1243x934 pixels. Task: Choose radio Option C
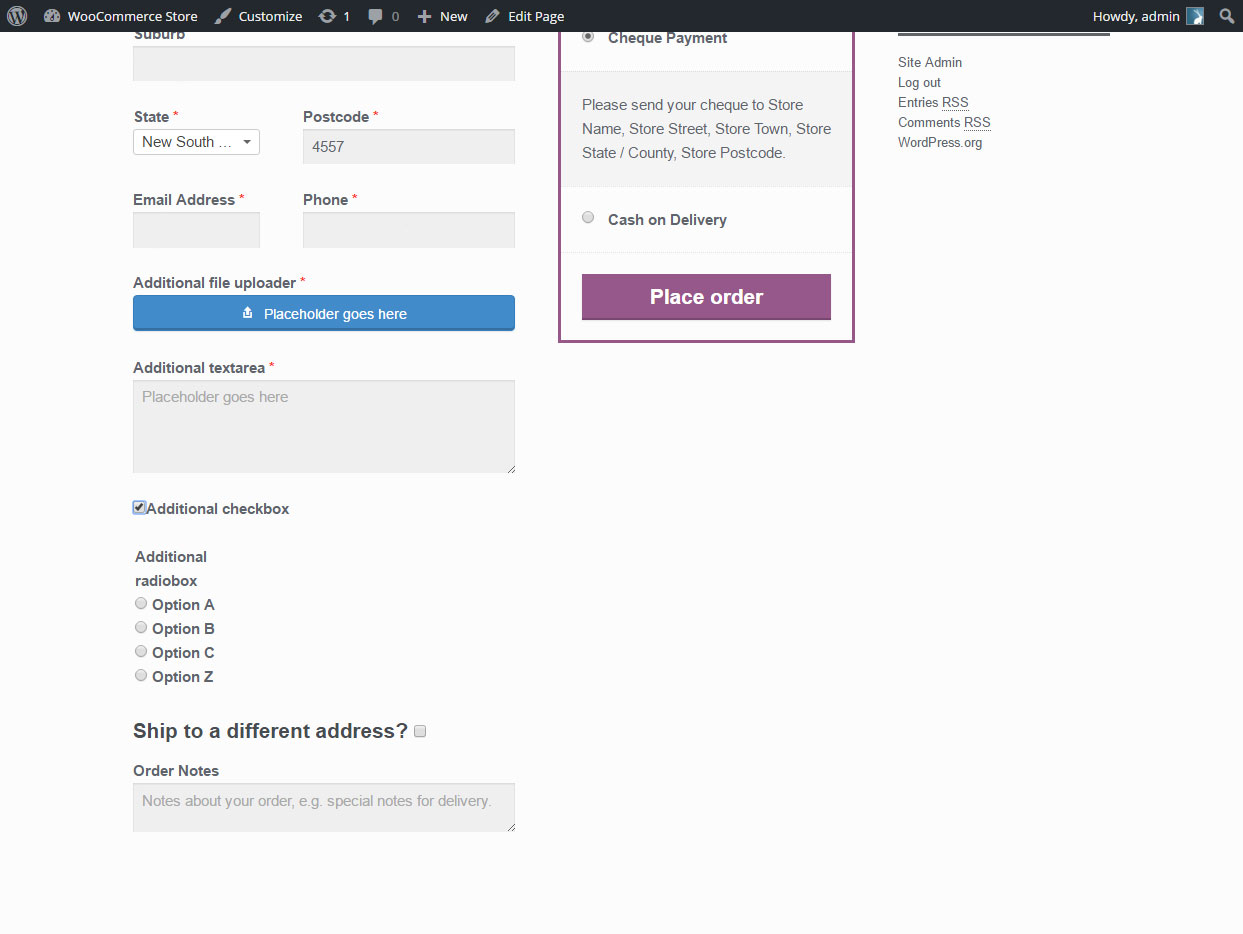pos(141,651)
